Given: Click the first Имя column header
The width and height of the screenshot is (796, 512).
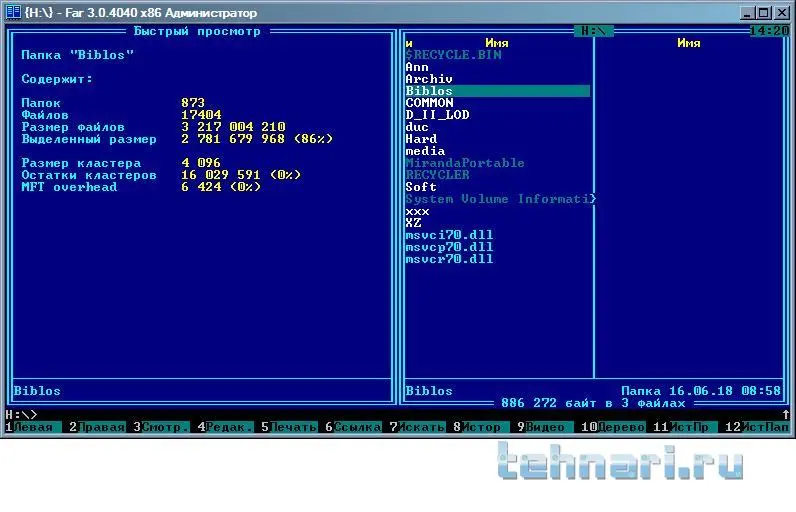Looking at the screenshot, I should coord(497,43).
